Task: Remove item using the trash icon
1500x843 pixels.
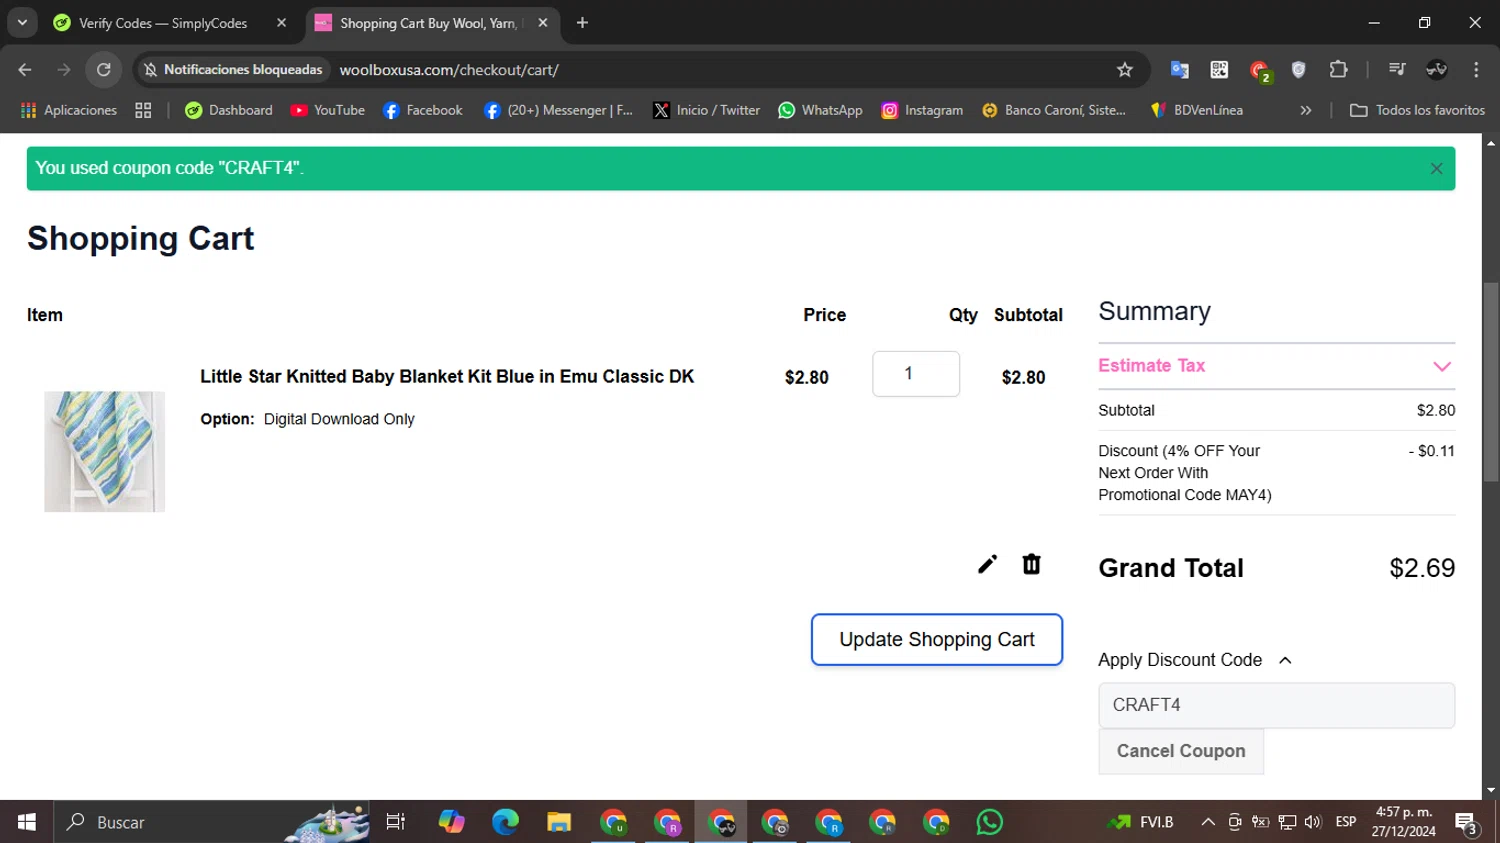Action: pos(1031,564)
